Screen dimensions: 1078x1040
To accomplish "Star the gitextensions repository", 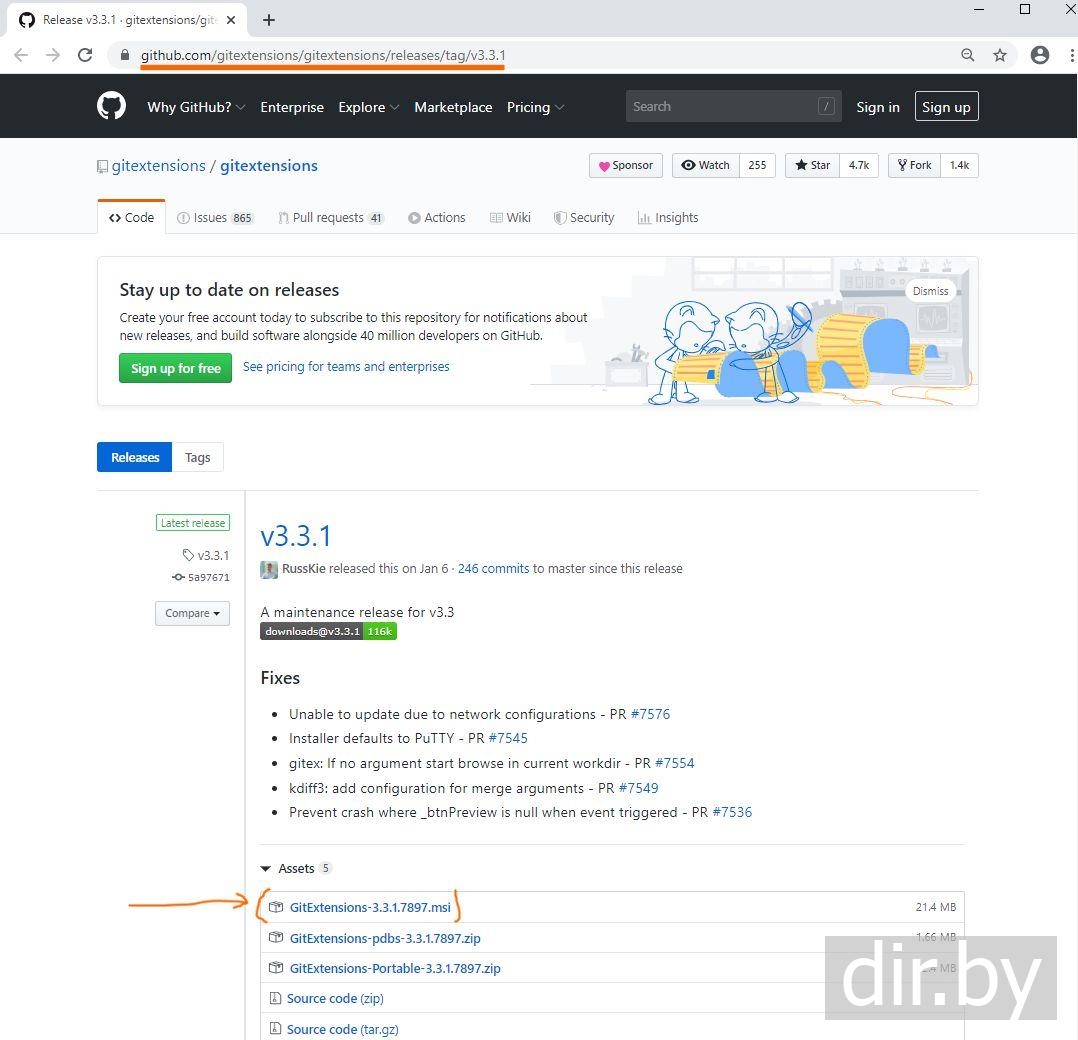I will pos(811,166).
